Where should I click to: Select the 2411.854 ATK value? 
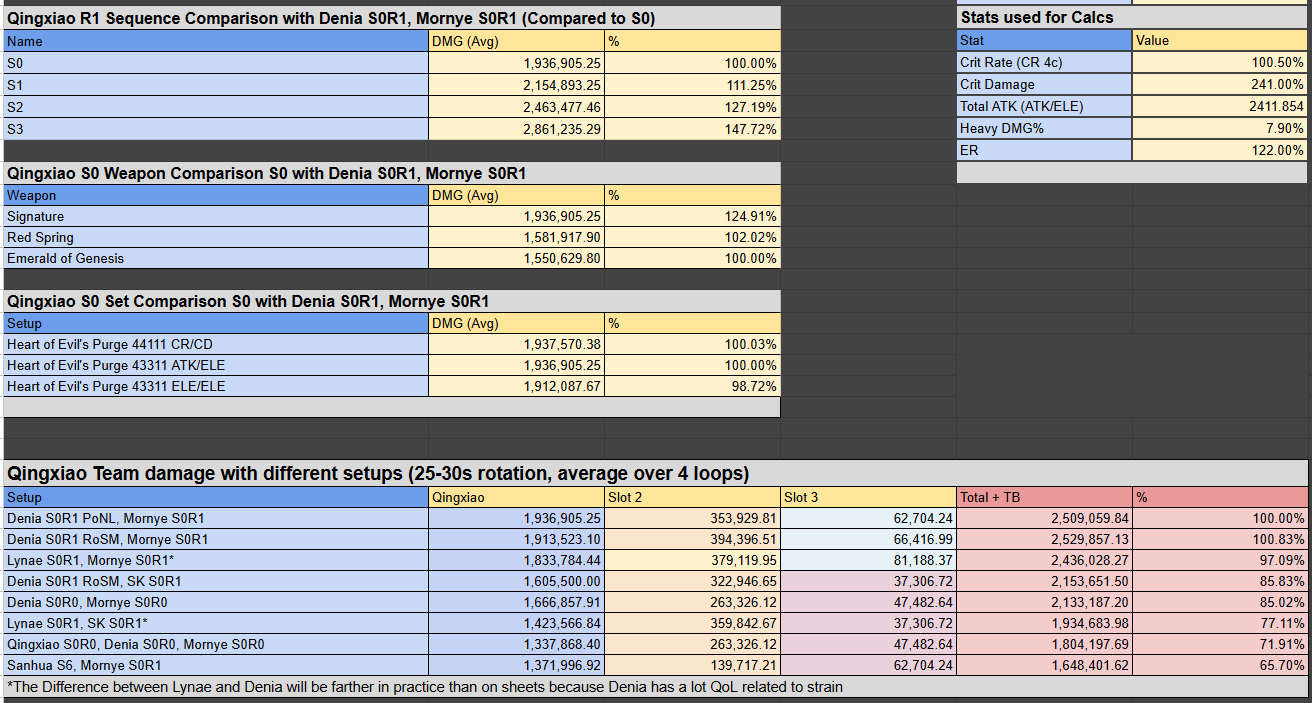[x=1220, y=106]
